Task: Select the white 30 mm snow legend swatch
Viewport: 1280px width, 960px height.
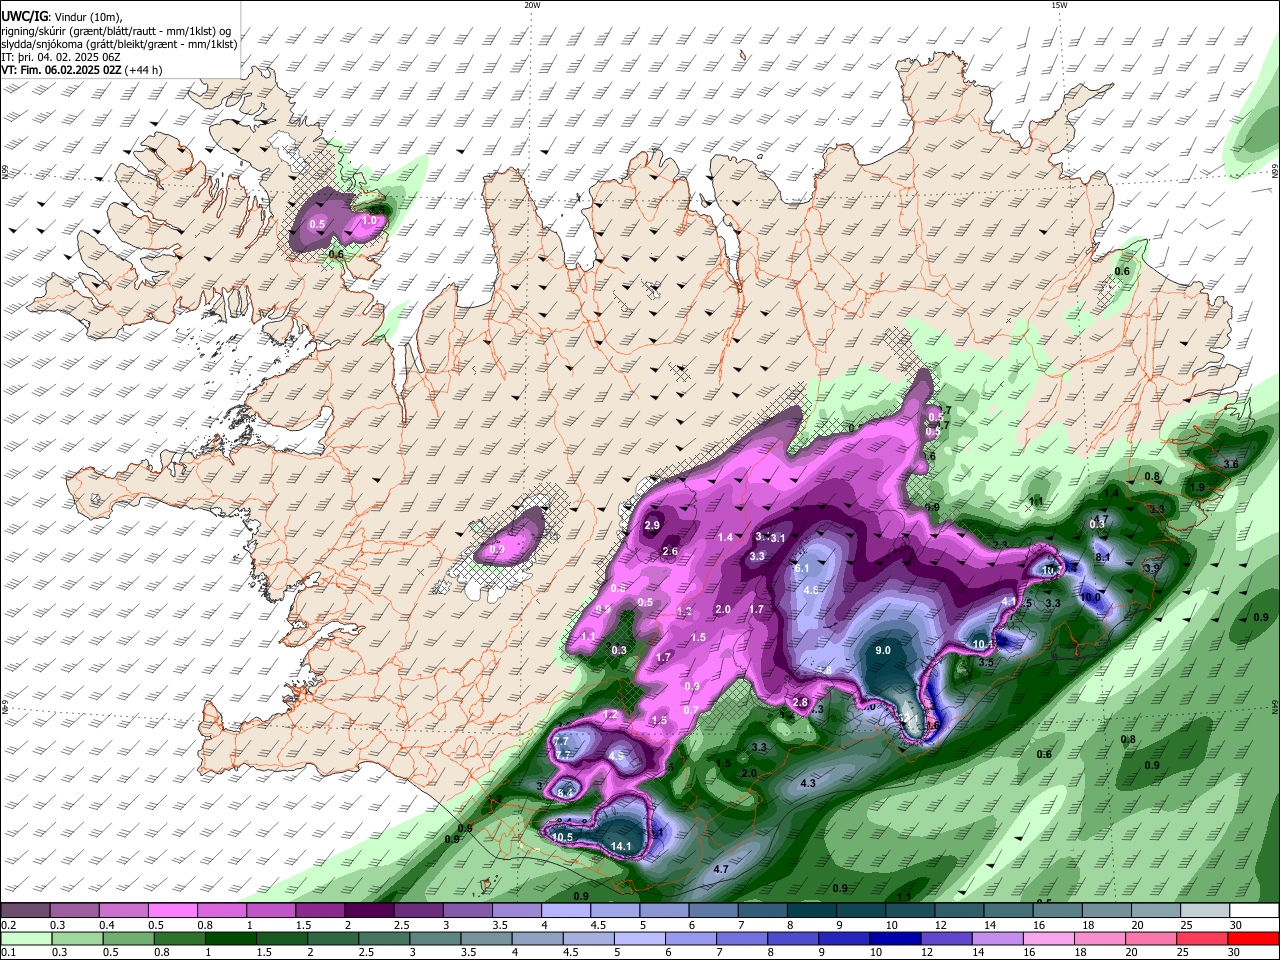Action: coord(1254,911)
